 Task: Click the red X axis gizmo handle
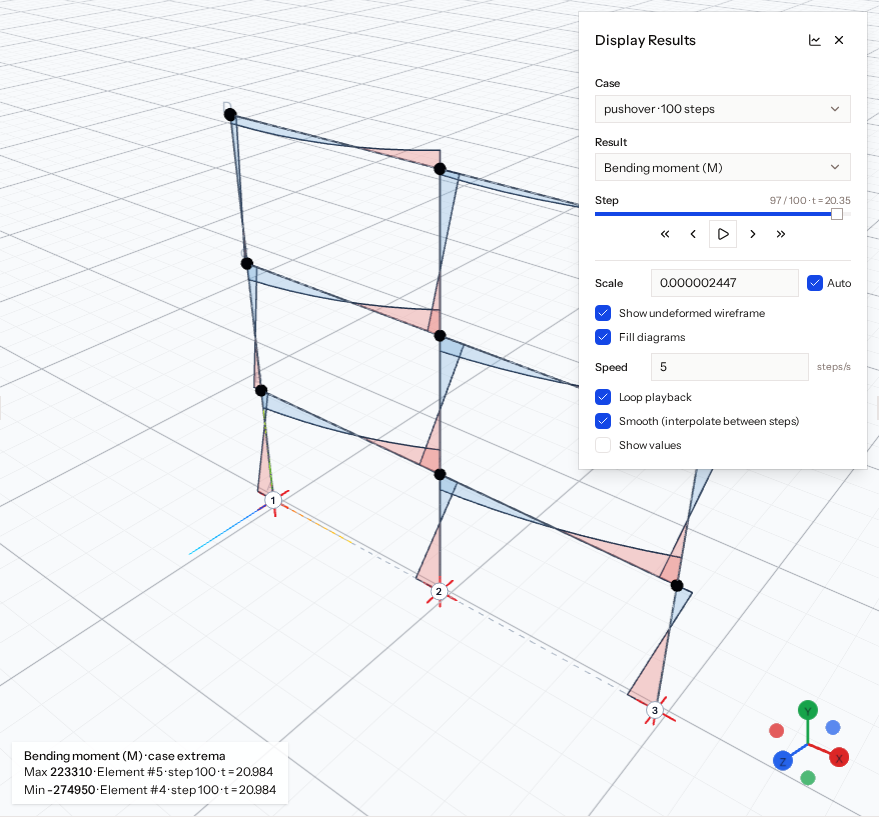[x=839, y=758]
